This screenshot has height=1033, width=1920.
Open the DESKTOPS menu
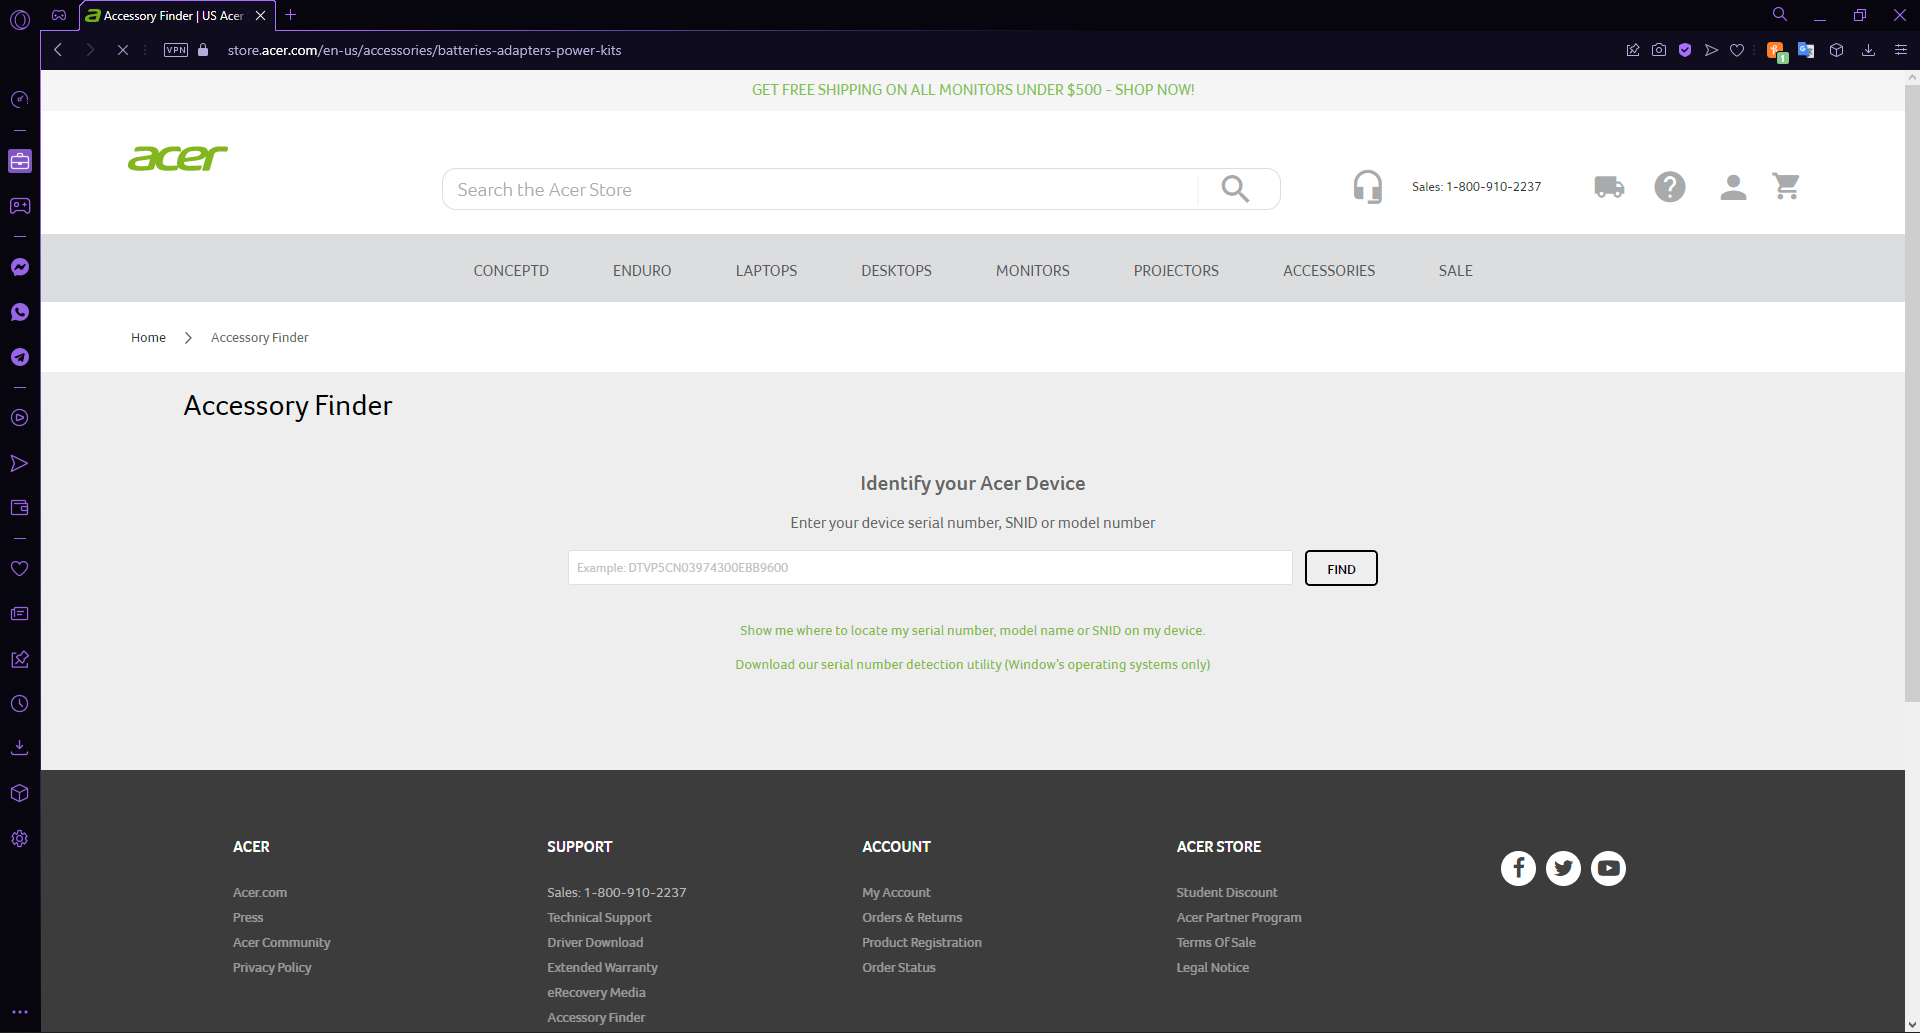[896, 271]
